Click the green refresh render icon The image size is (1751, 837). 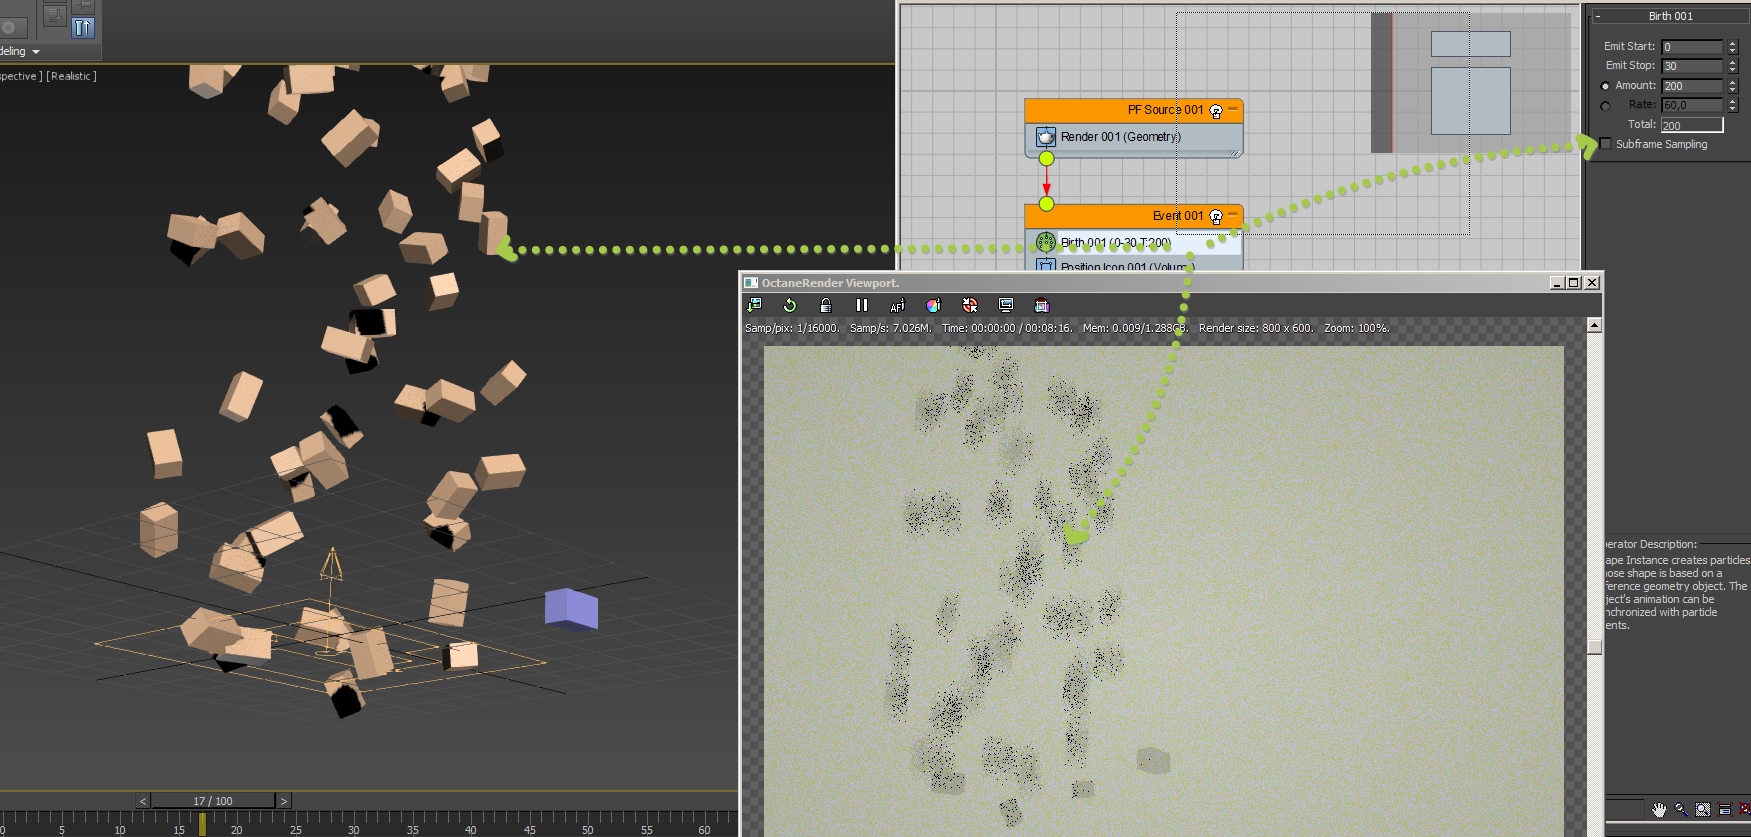coord(790,305)
